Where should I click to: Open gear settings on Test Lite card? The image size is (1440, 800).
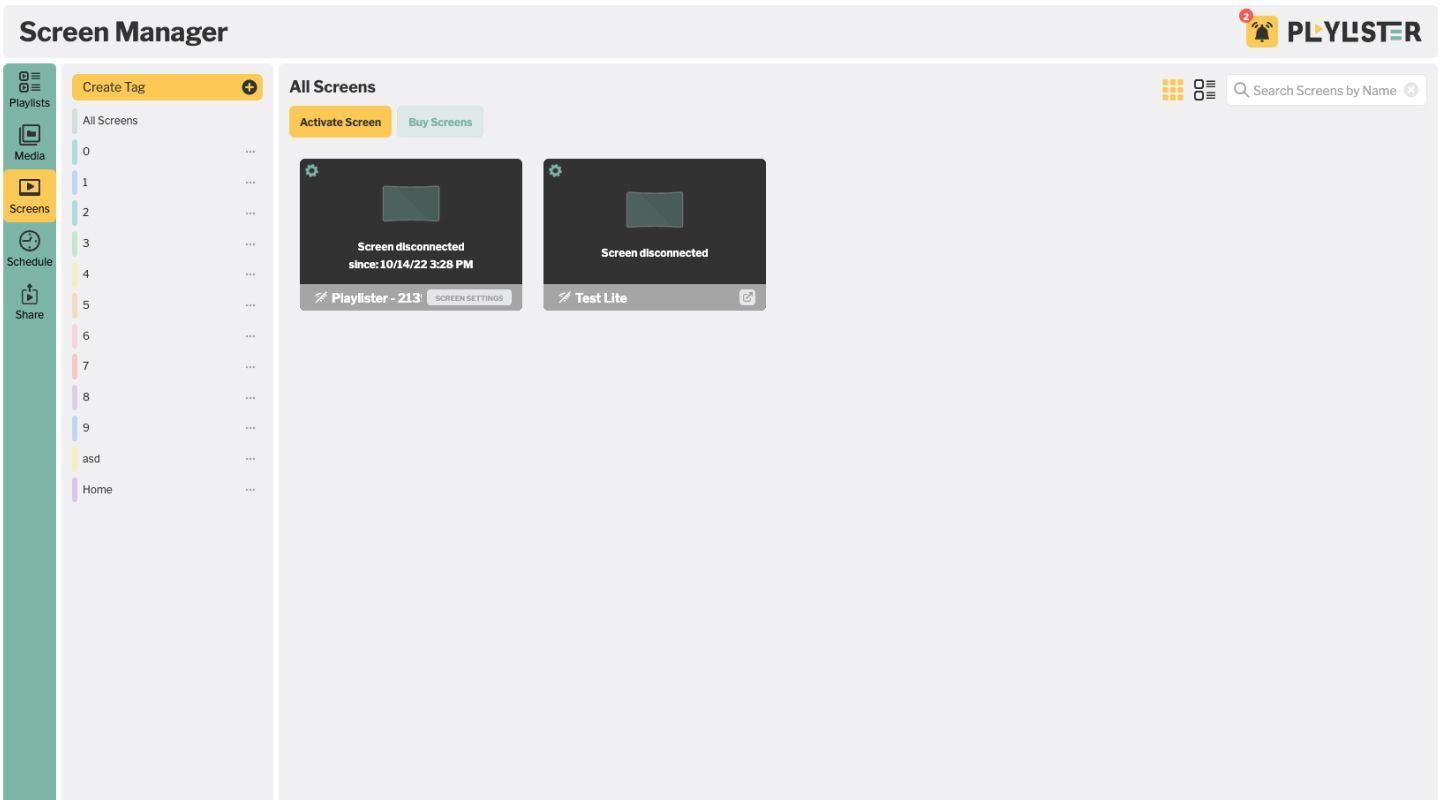556,171
